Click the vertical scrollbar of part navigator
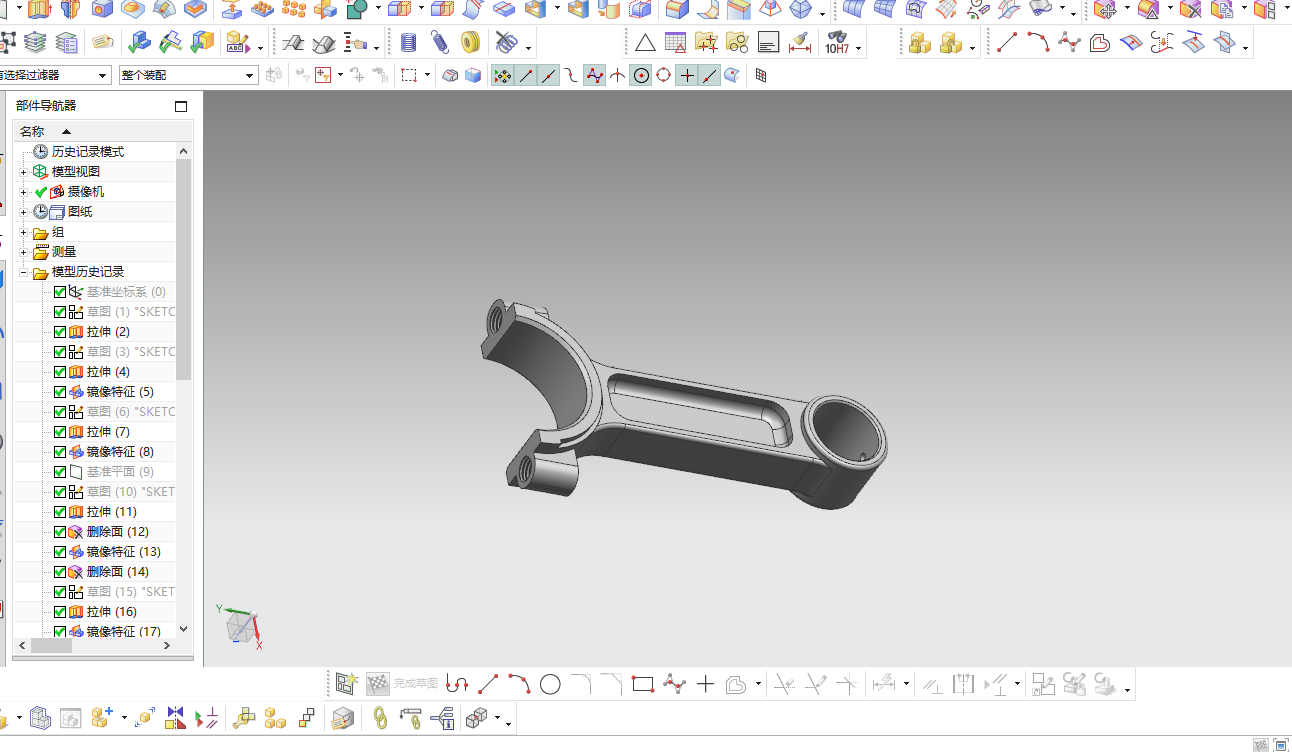 [183, 270]
